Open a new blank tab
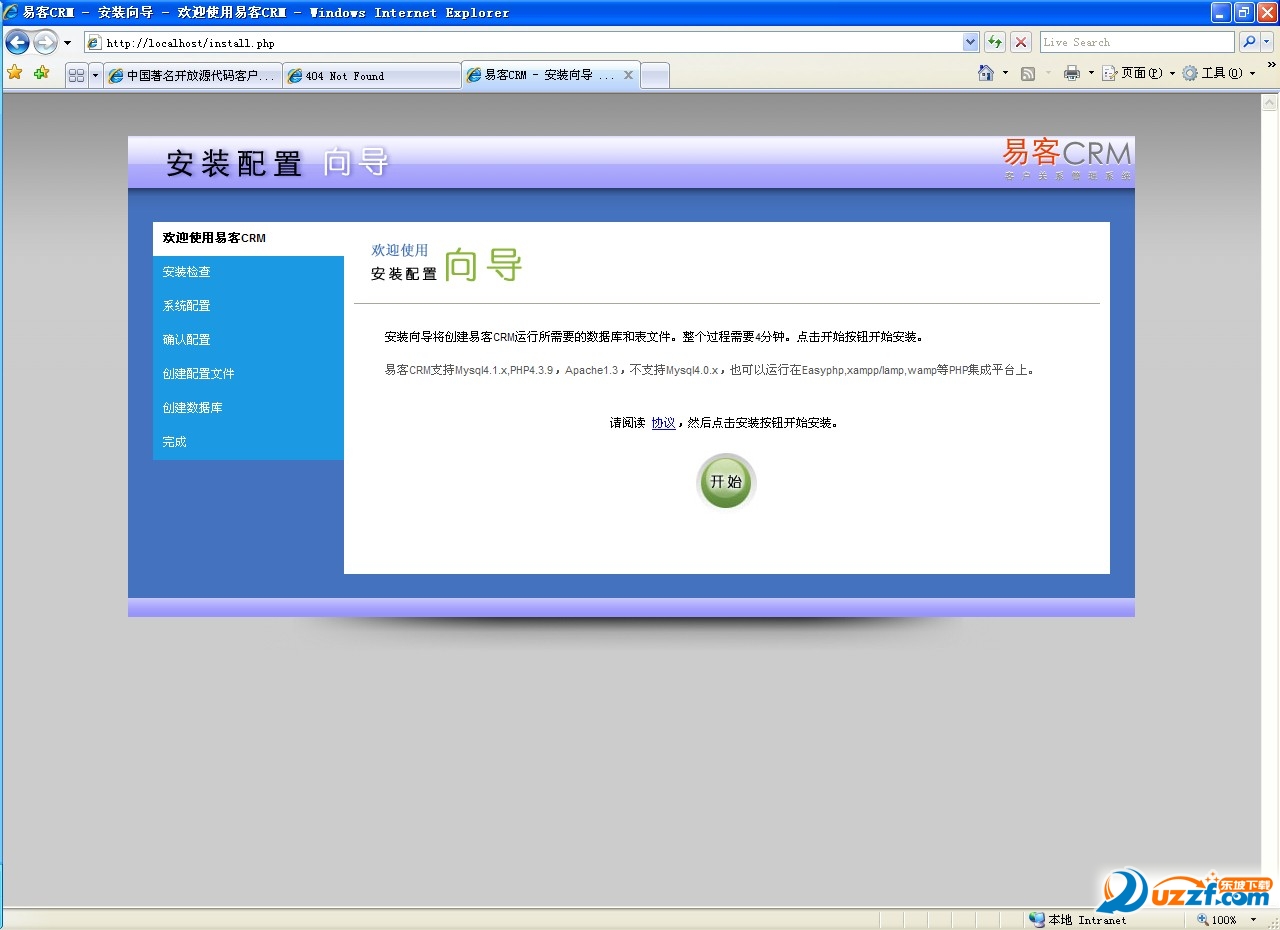 pos(655,76)
